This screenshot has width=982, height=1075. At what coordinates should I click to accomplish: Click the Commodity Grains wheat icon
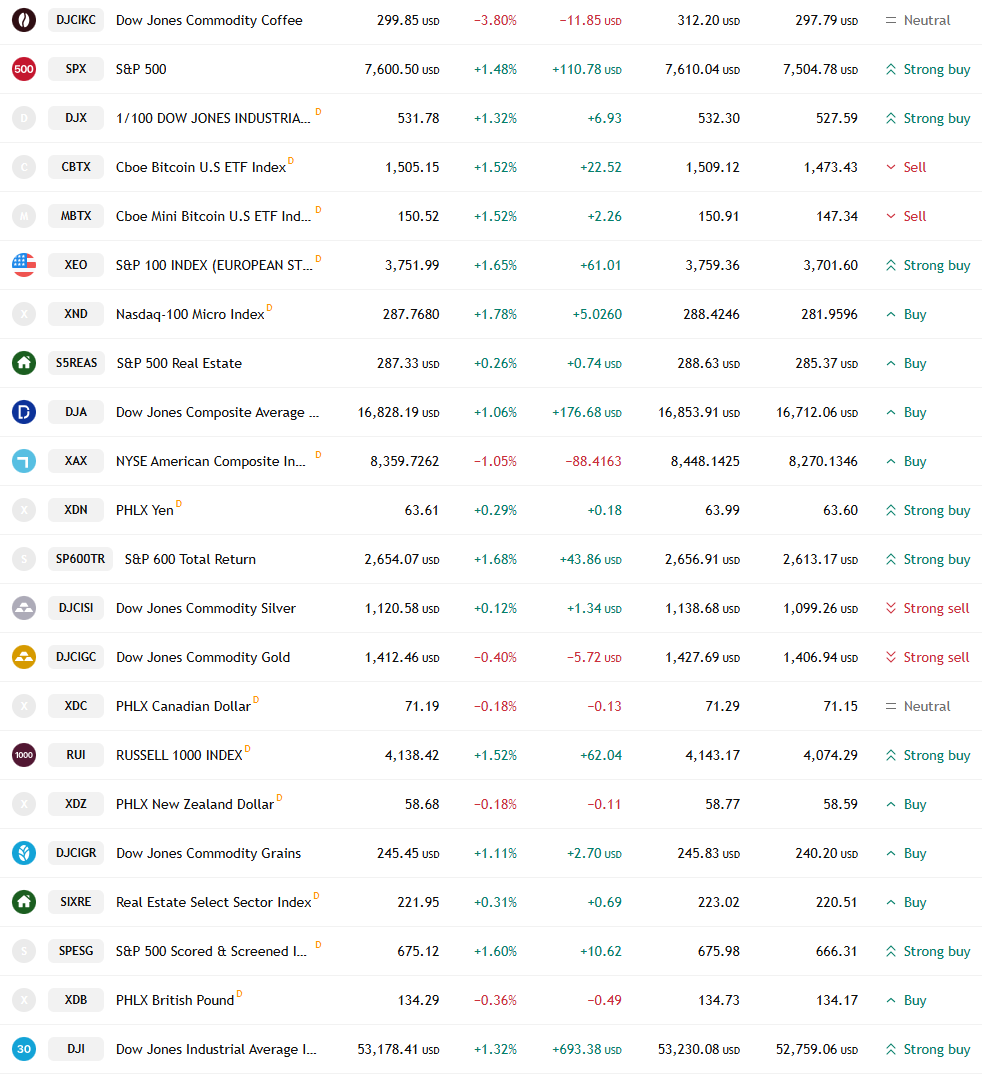(24, 853)
